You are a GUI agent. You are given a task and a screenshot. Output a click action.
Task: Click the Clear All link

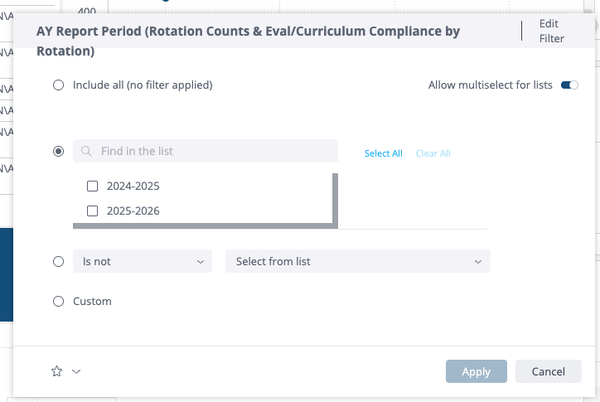tap(433, 153)
